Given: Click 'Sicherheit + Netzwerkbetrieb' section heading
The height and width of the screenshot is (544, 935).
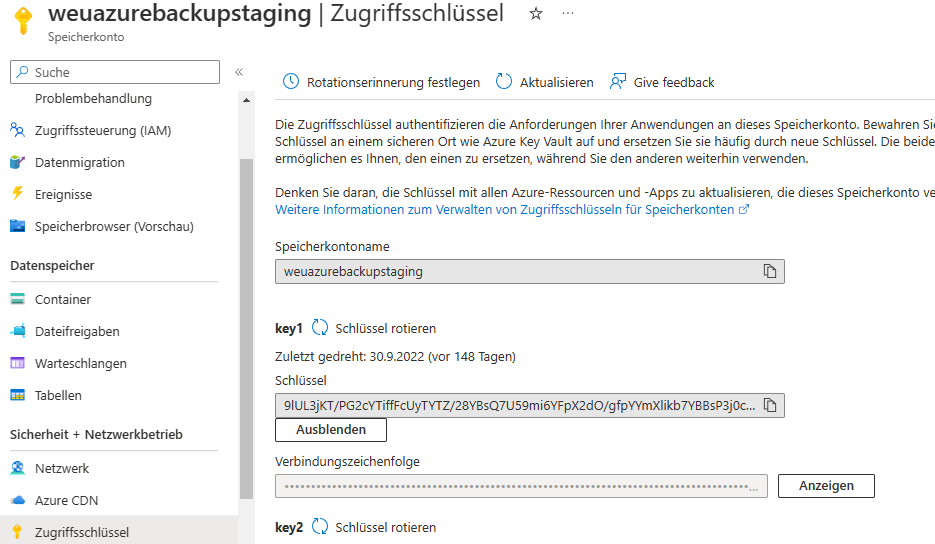Looking at the screenshot, I should [96, 435].
